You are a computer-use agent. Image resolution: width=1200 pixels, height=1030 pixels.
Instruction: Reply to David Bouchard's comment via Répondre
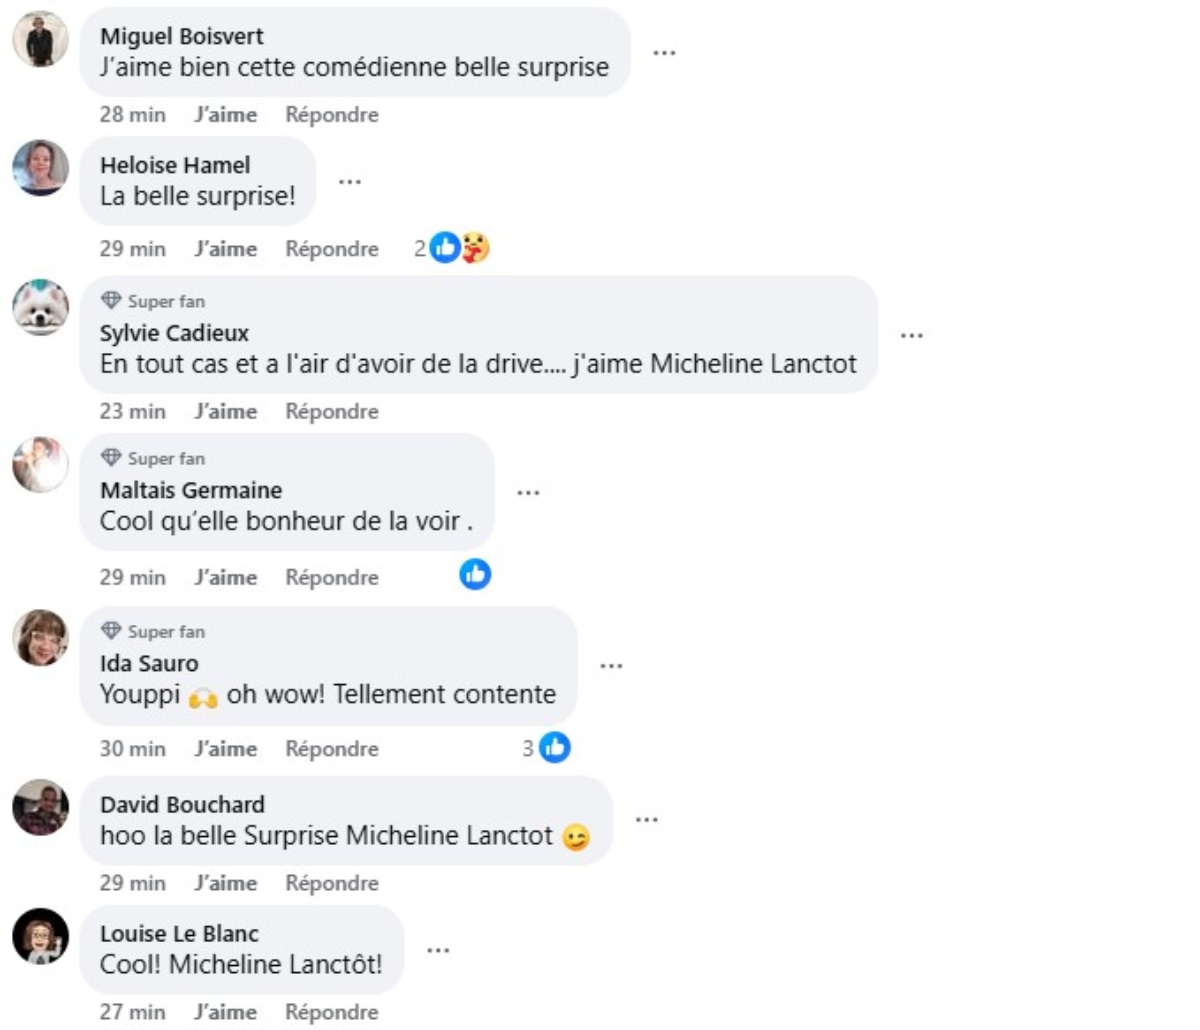pyautogui.click(x=332, y=883)
